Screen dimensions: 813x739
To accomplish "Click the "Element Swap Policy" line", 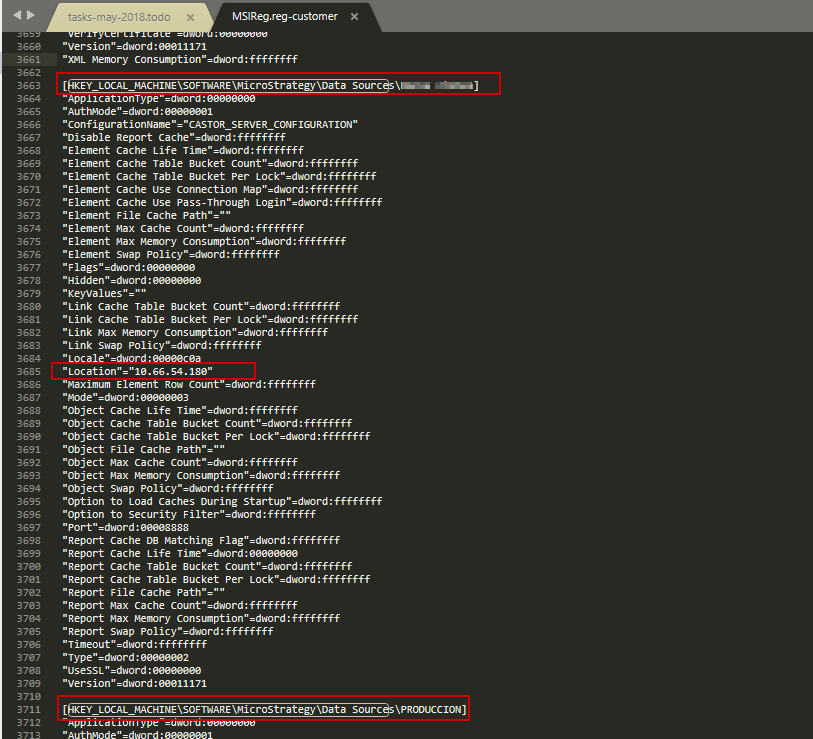I will 171,255.
